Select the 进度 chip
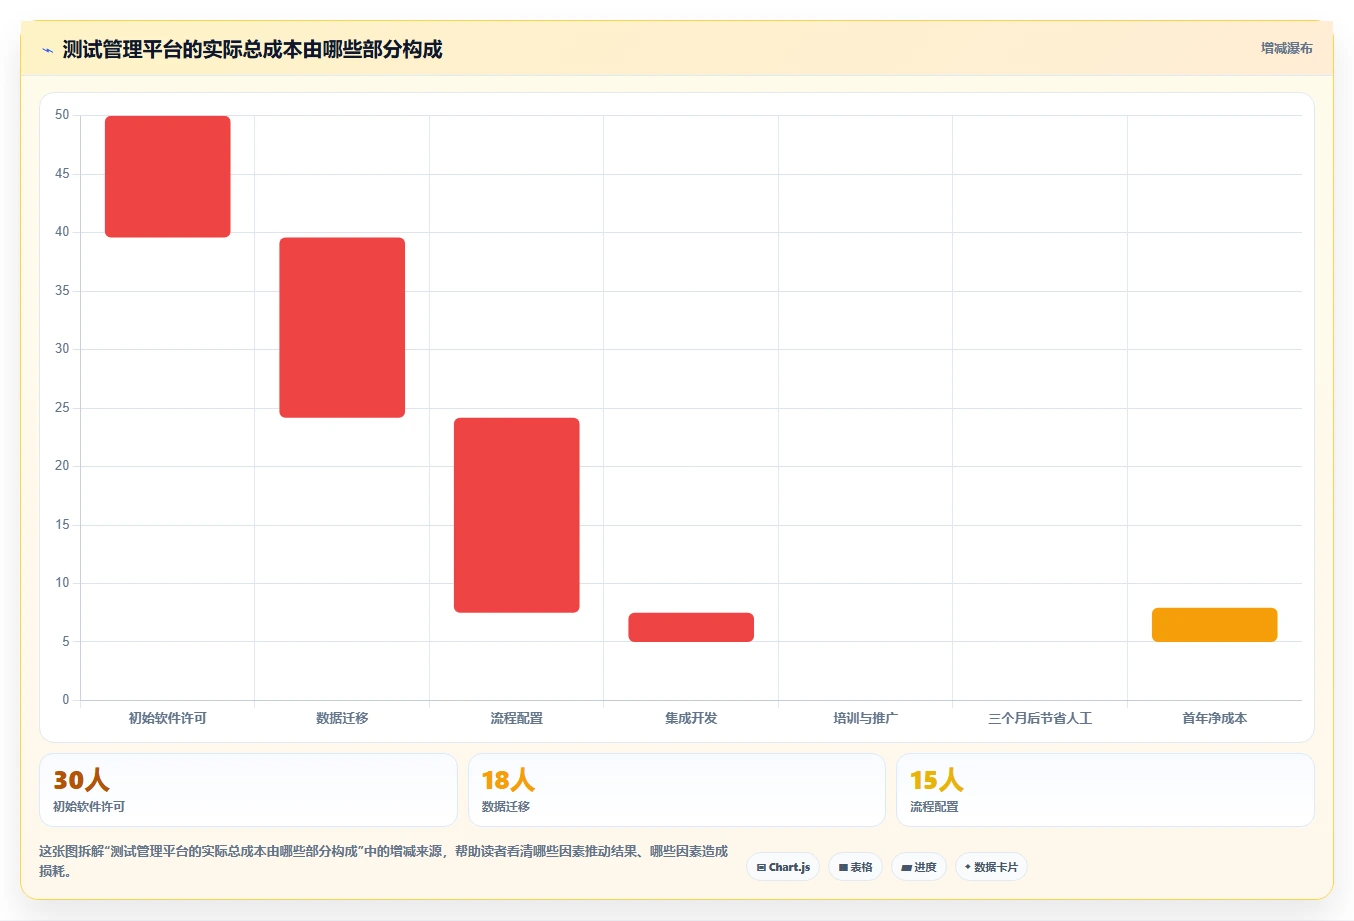1354x921 pixels. click(919, 867)
